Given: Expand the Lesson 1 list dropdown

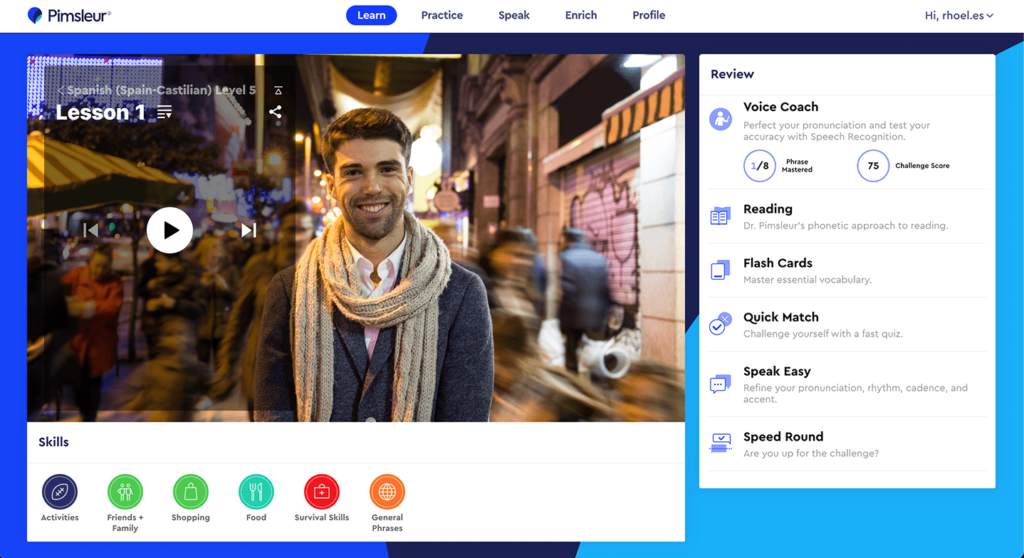Looking at the screenshot, I should (x=165, y=112).
